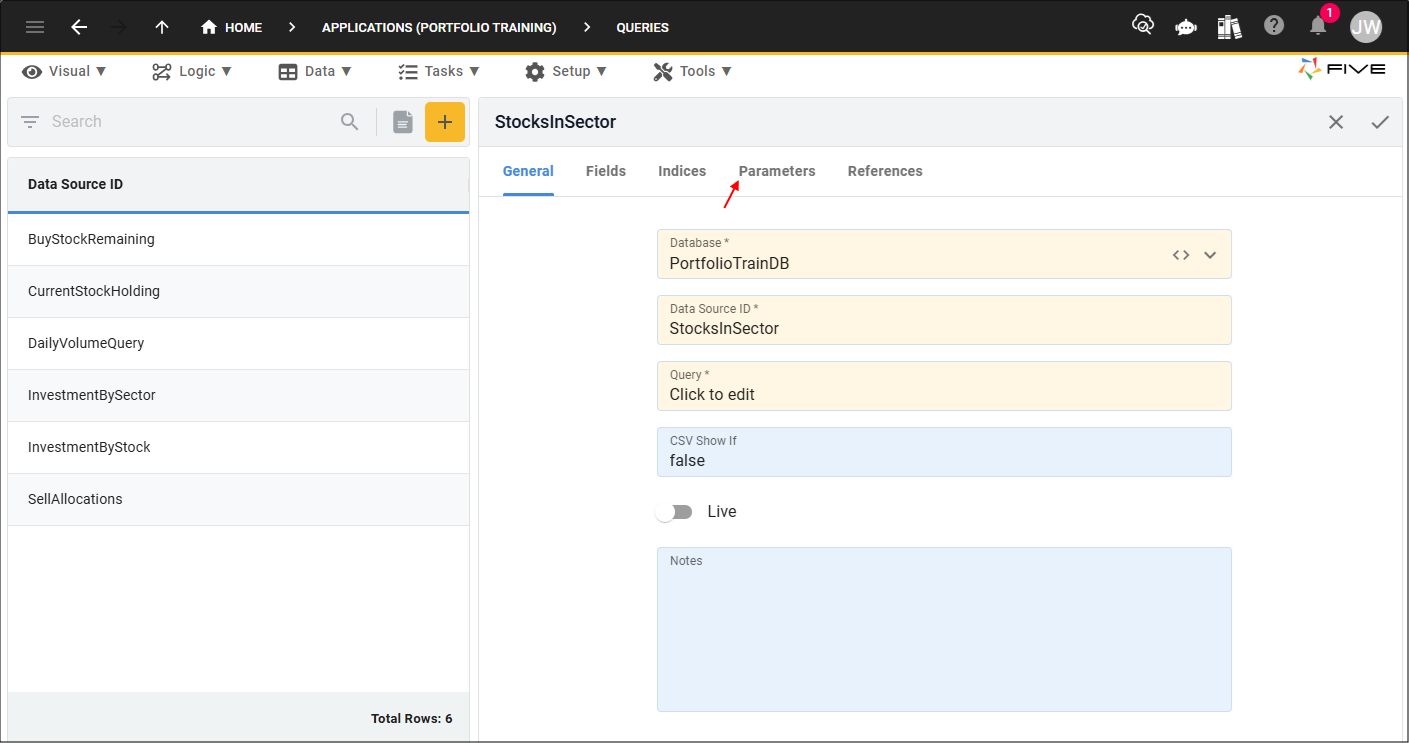The image size is (1409, 743).
Task: Open the hamburger navigation menu
Action: click(x=35, y=27)
